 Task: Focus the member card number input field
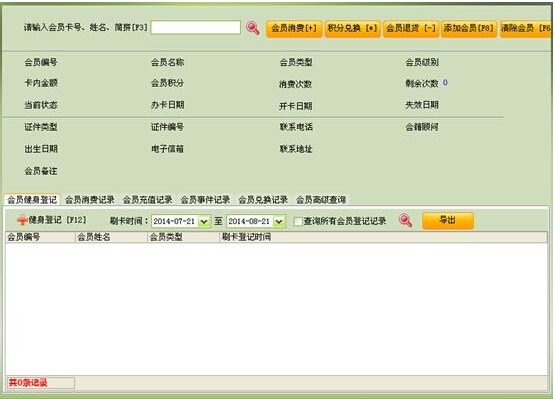pyautogui.click(x=196, y=27)
